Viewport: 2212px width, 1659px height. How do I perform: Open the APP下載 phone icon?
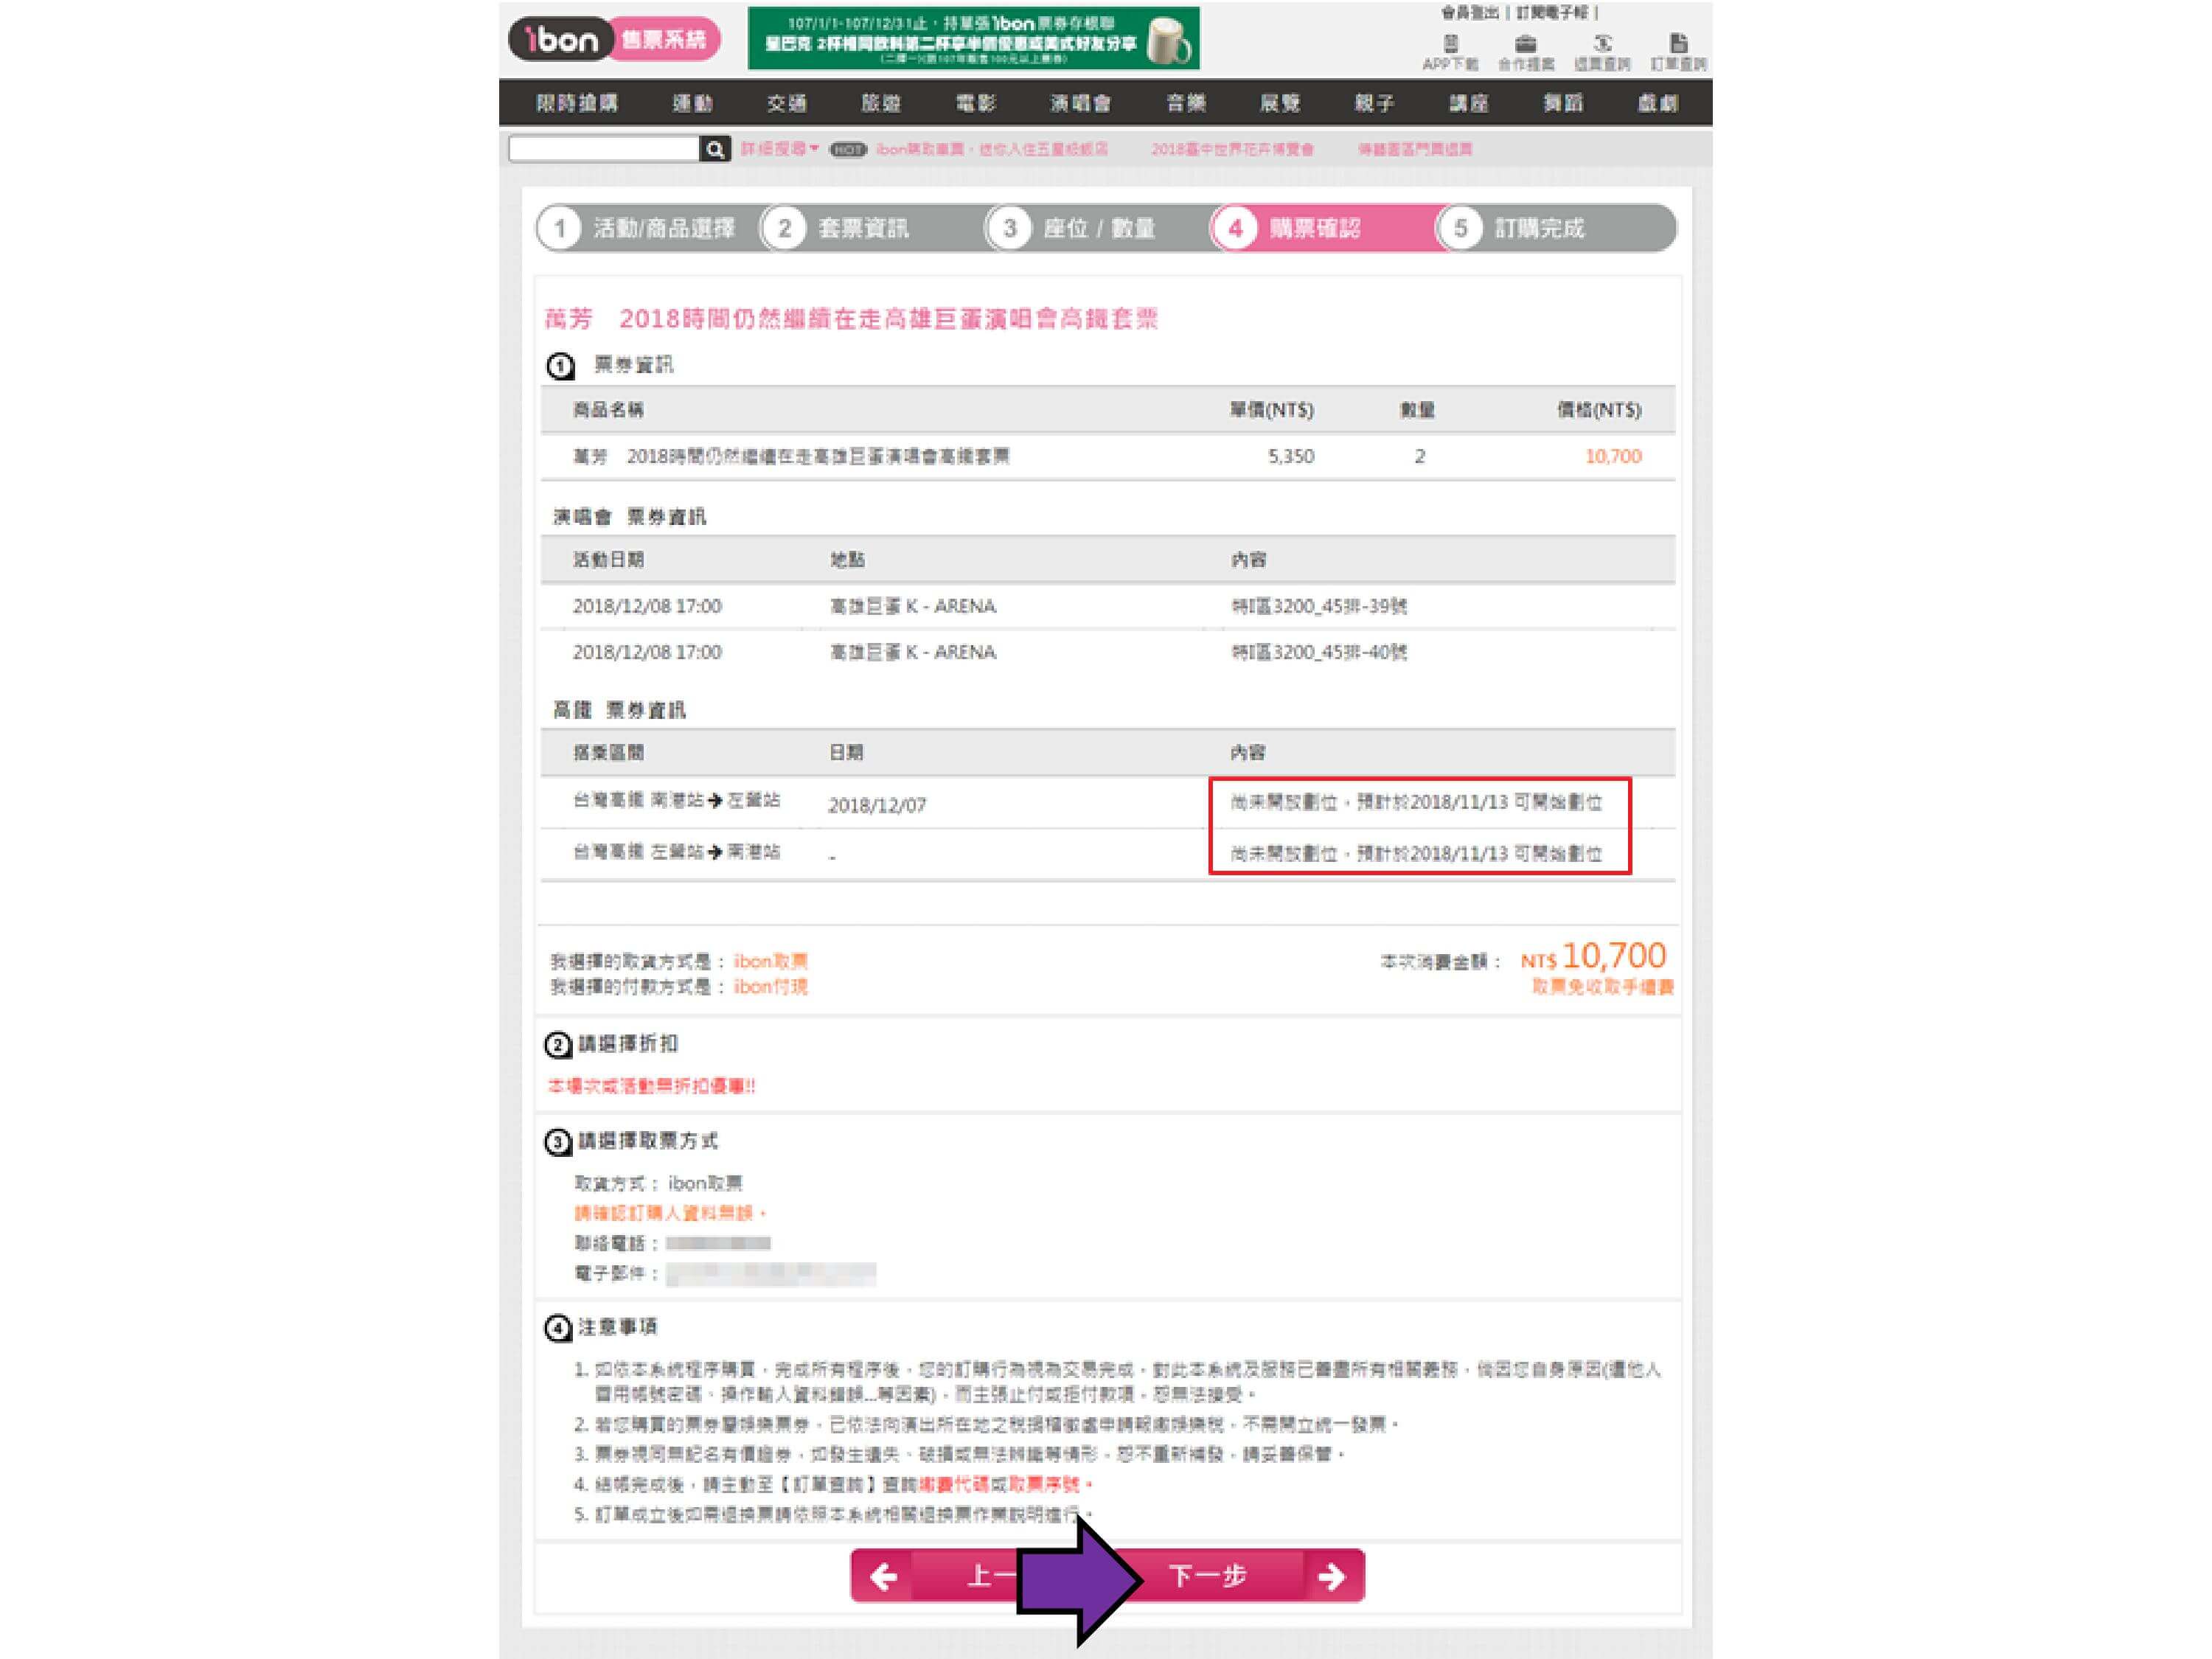click(x=1450, y=44)
